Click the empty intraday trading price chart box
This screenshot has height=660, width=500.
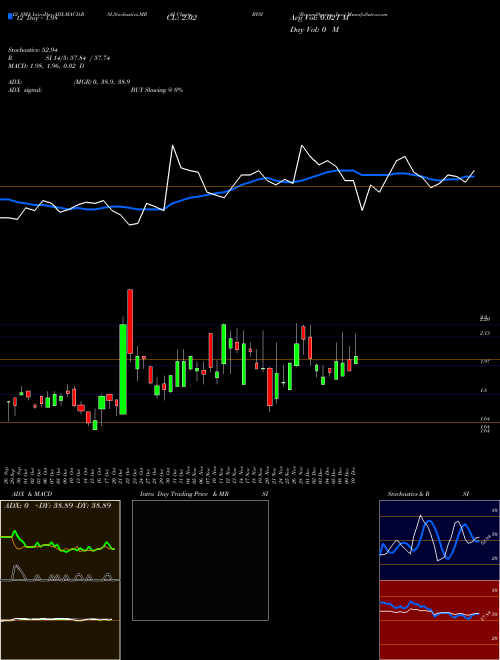(200, 560)
